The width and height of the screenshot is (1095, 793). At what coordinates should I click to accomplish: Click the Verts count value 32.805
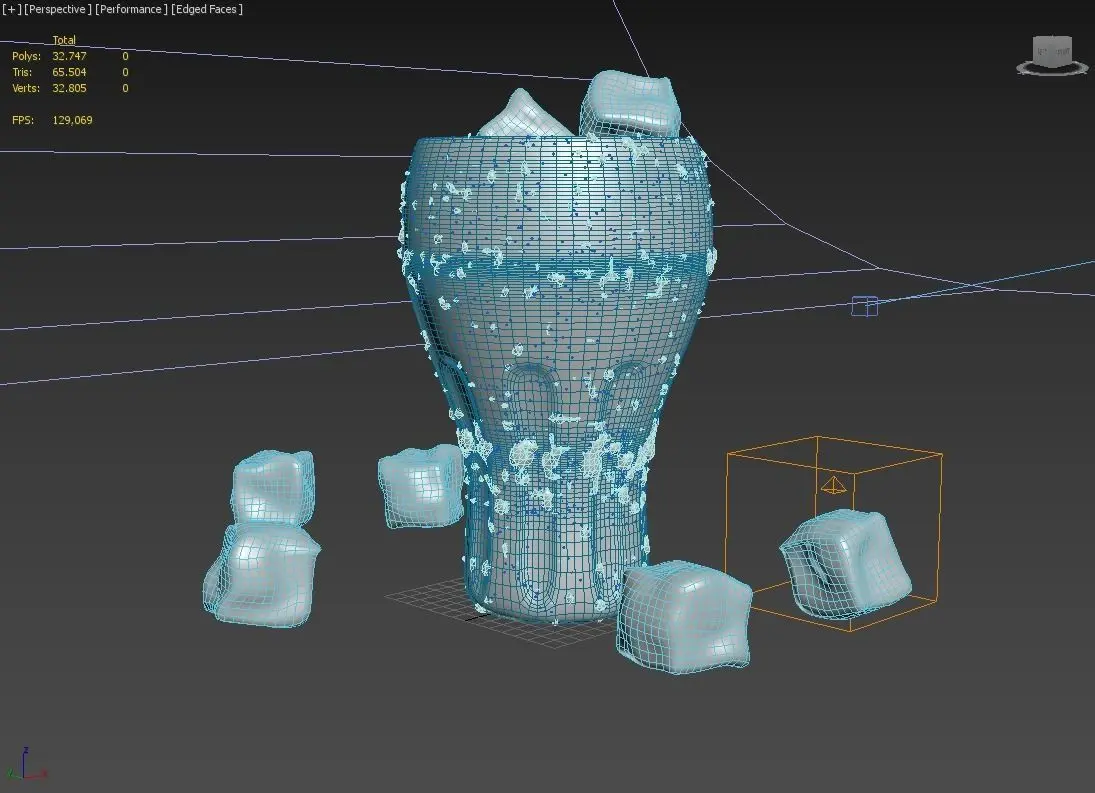69,88
